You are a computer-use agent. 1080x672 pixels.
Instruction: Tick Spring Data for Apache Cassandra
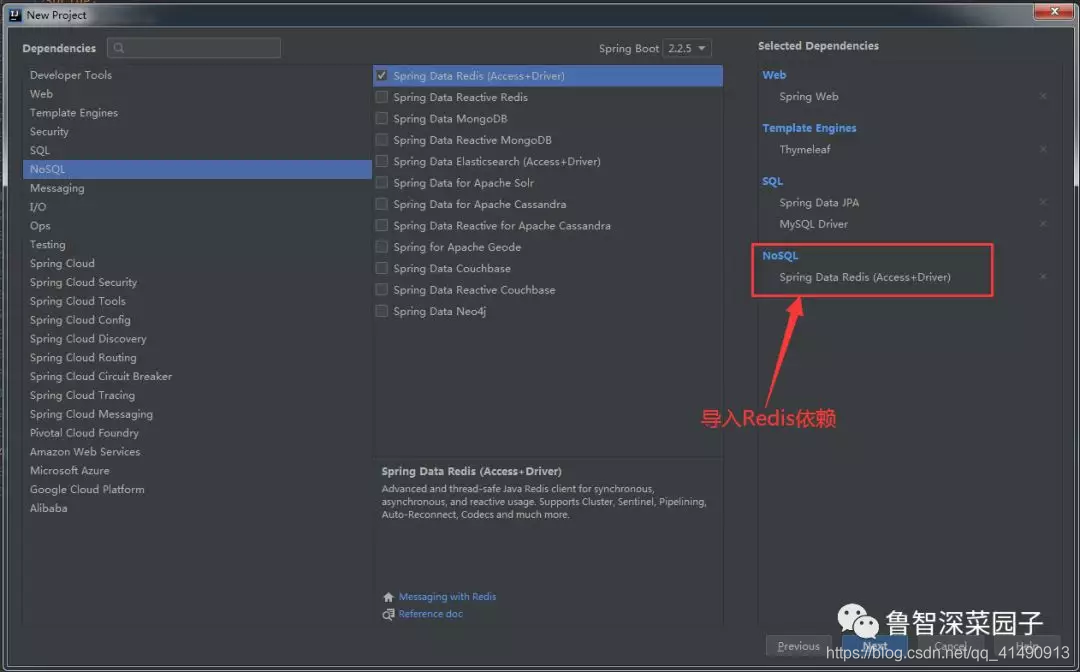381,204
